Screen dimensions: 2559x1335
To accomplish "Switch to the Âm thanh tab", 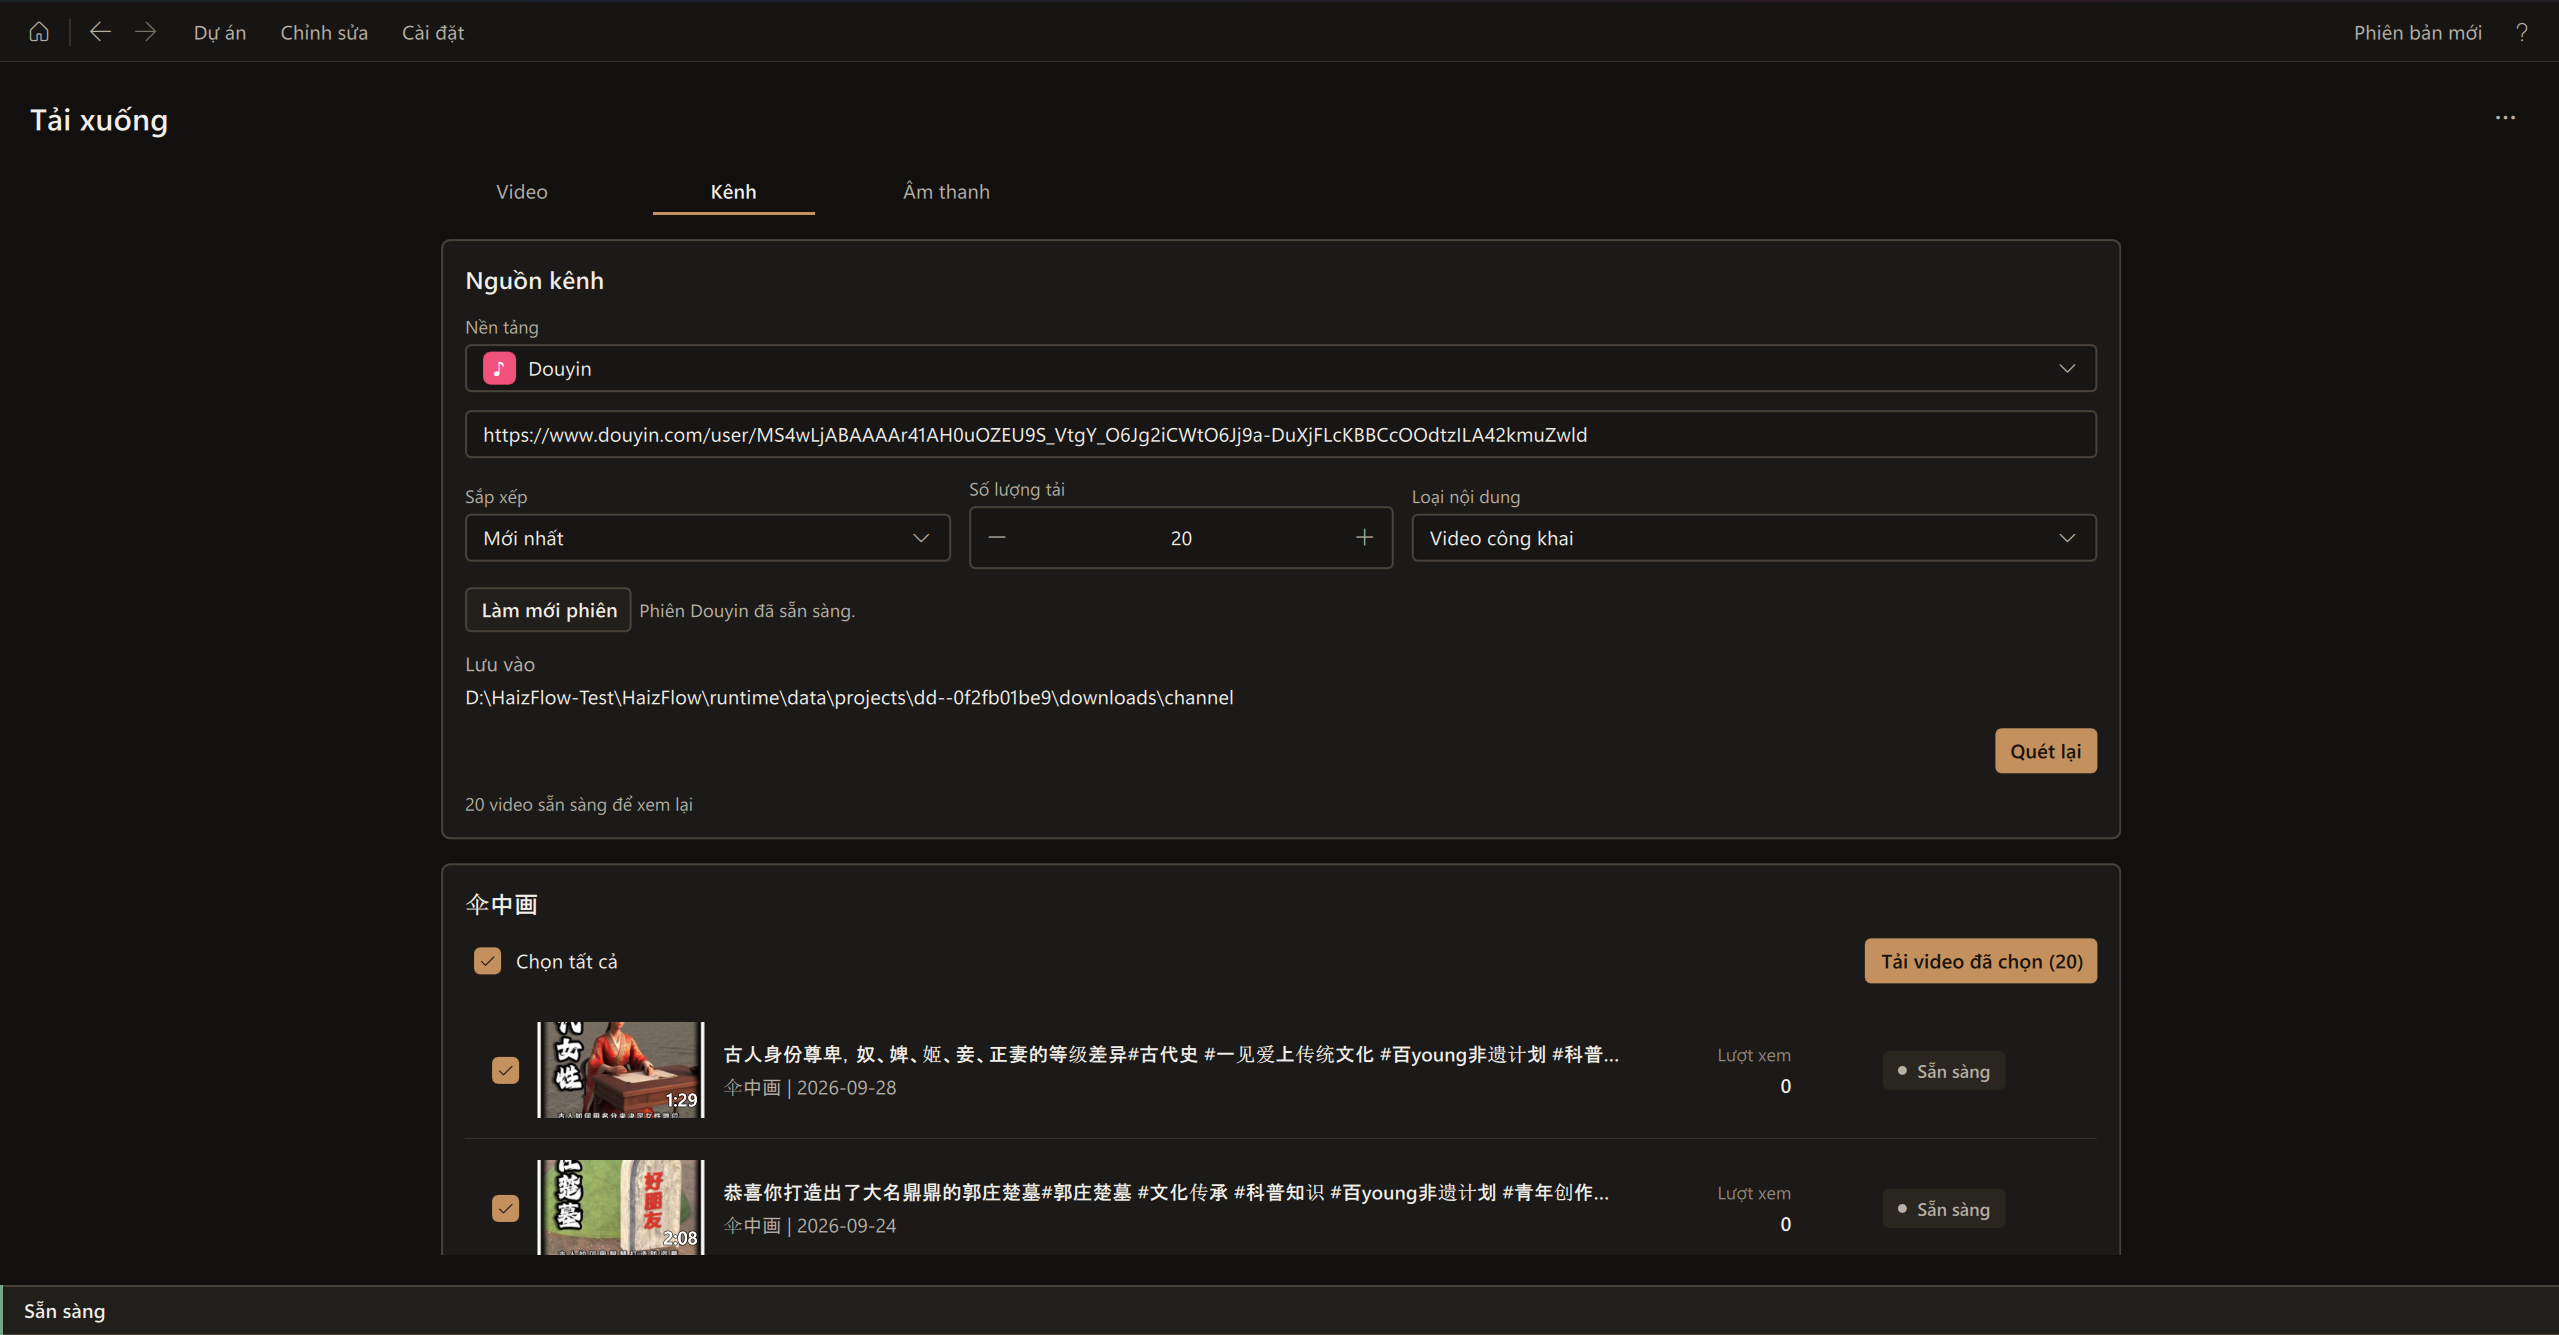I will pyautogui.click(x=946, y=191).
